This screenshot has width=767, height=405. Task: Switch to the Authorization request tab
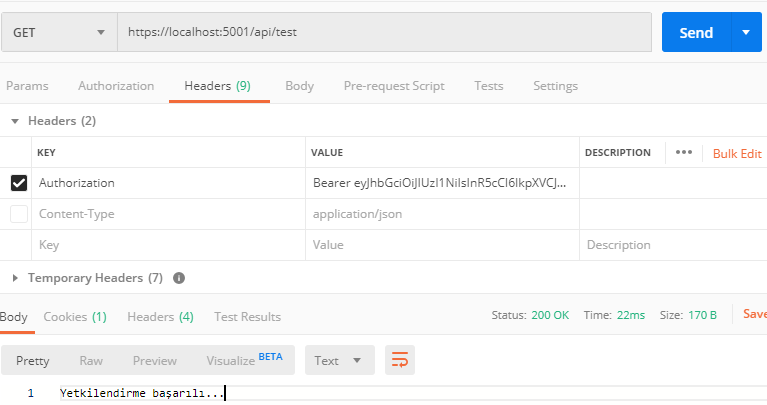click(x=116, y=86)
